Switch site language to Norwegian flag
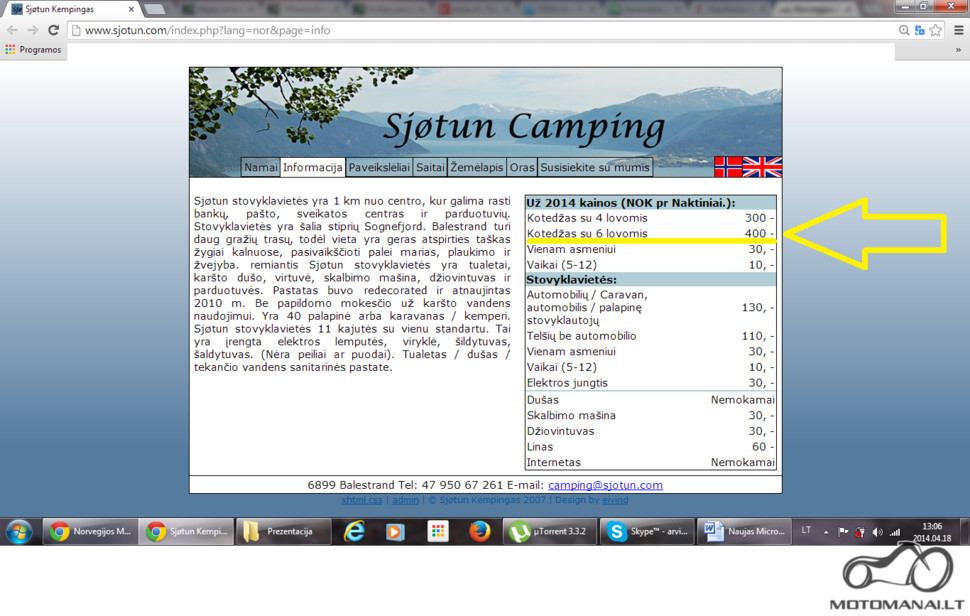This screenshot has width=970, height=616. 728,167
